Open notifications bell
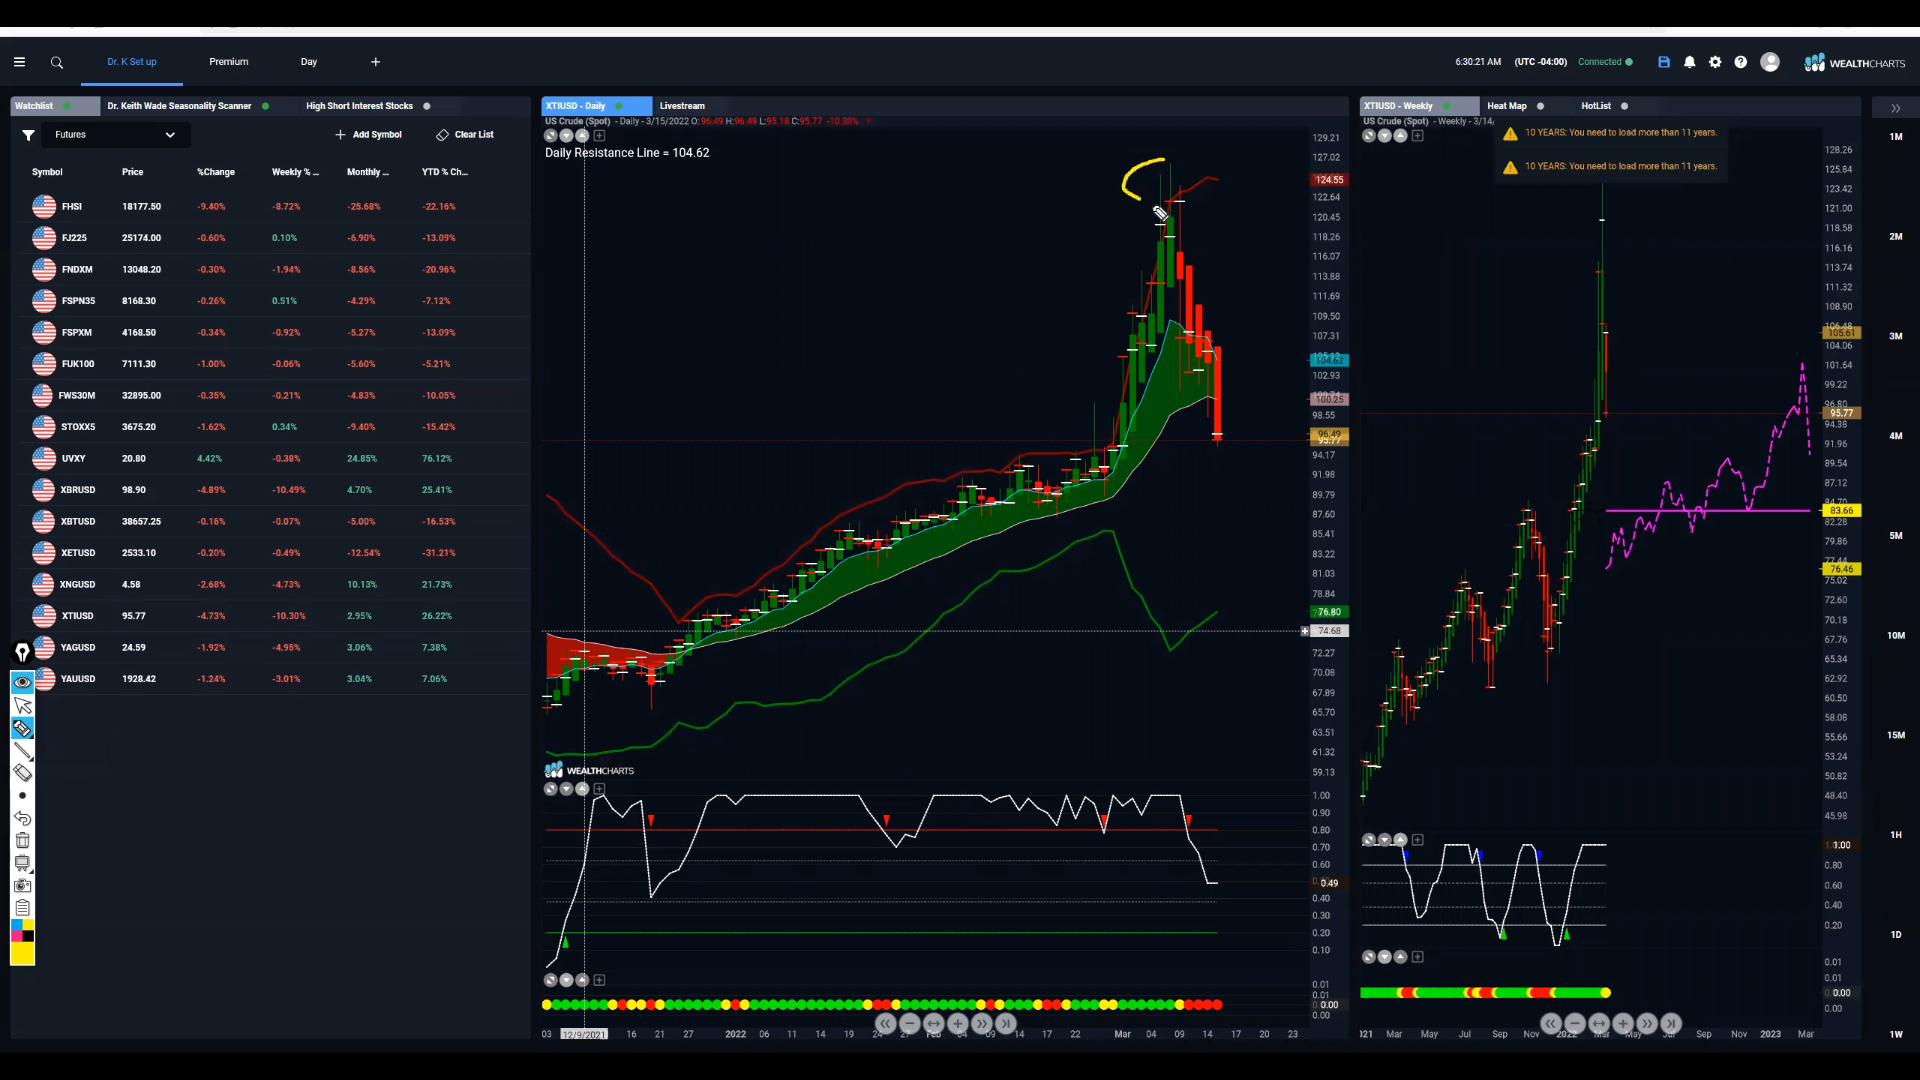 coord(1690,62)
